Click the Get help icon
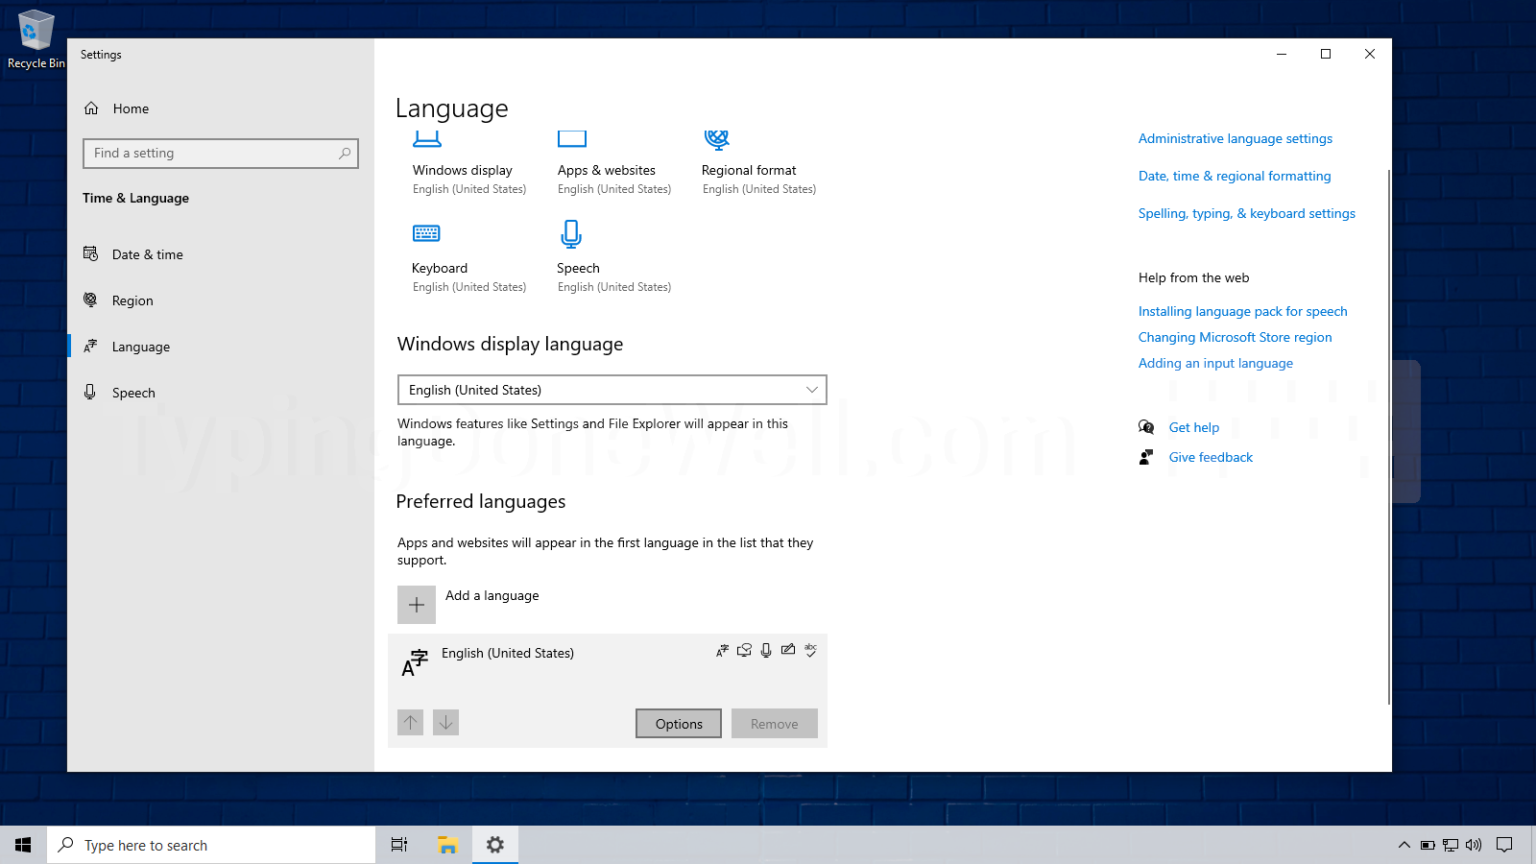 click(1146, 427)
